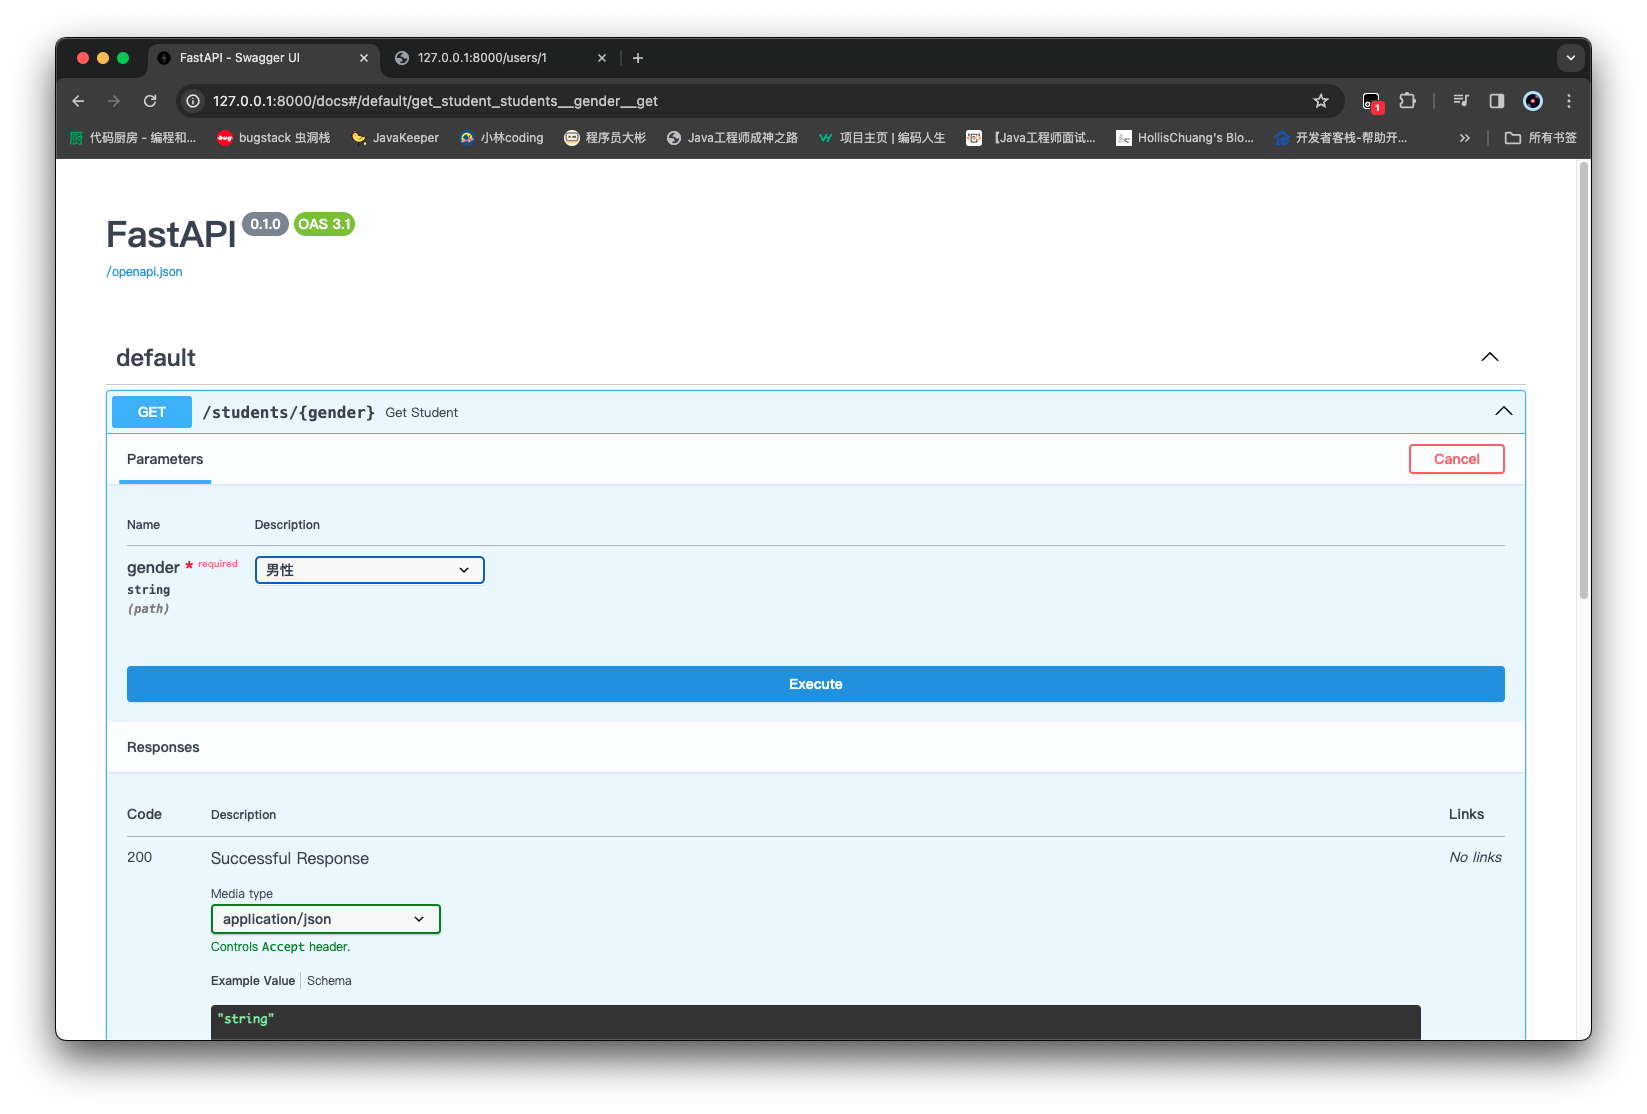The height and width of the screenshot is (1114, 1647).
Task: Switch to the Schema tab
Action: tap(329, 981)
